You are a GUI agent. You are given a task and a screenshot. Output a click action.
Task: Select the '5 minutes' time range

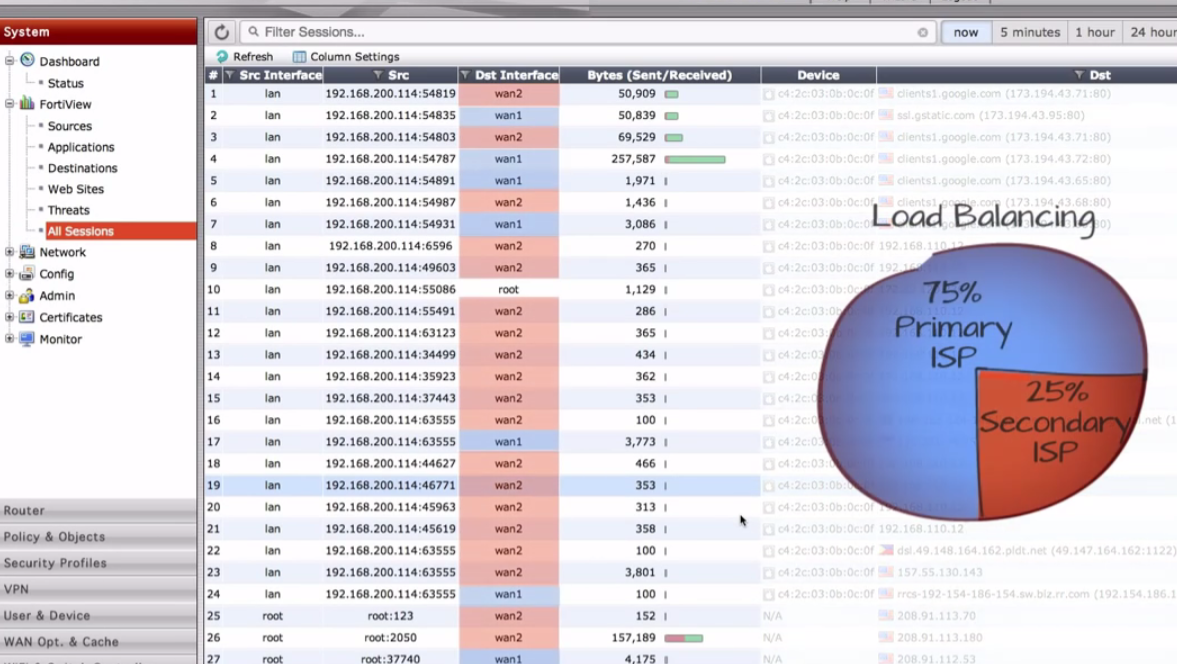pos(1030,32)
